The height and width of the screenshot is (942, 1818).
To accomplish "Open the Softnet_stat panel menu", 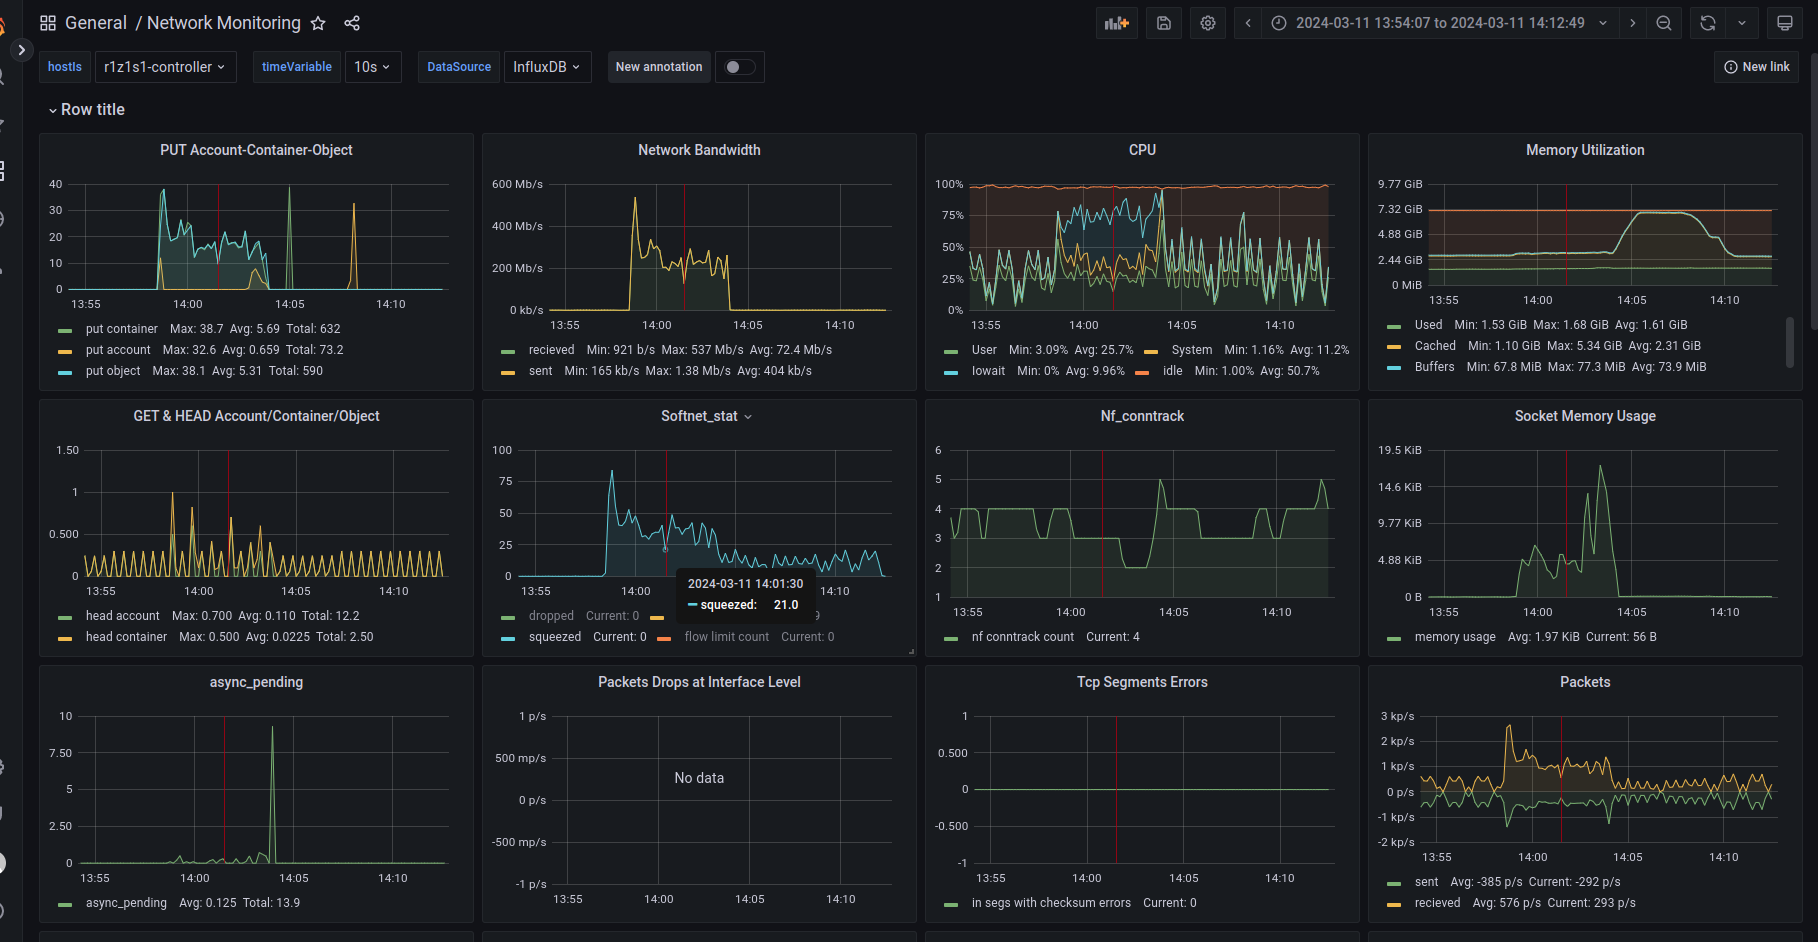I will tap(706, 416).
